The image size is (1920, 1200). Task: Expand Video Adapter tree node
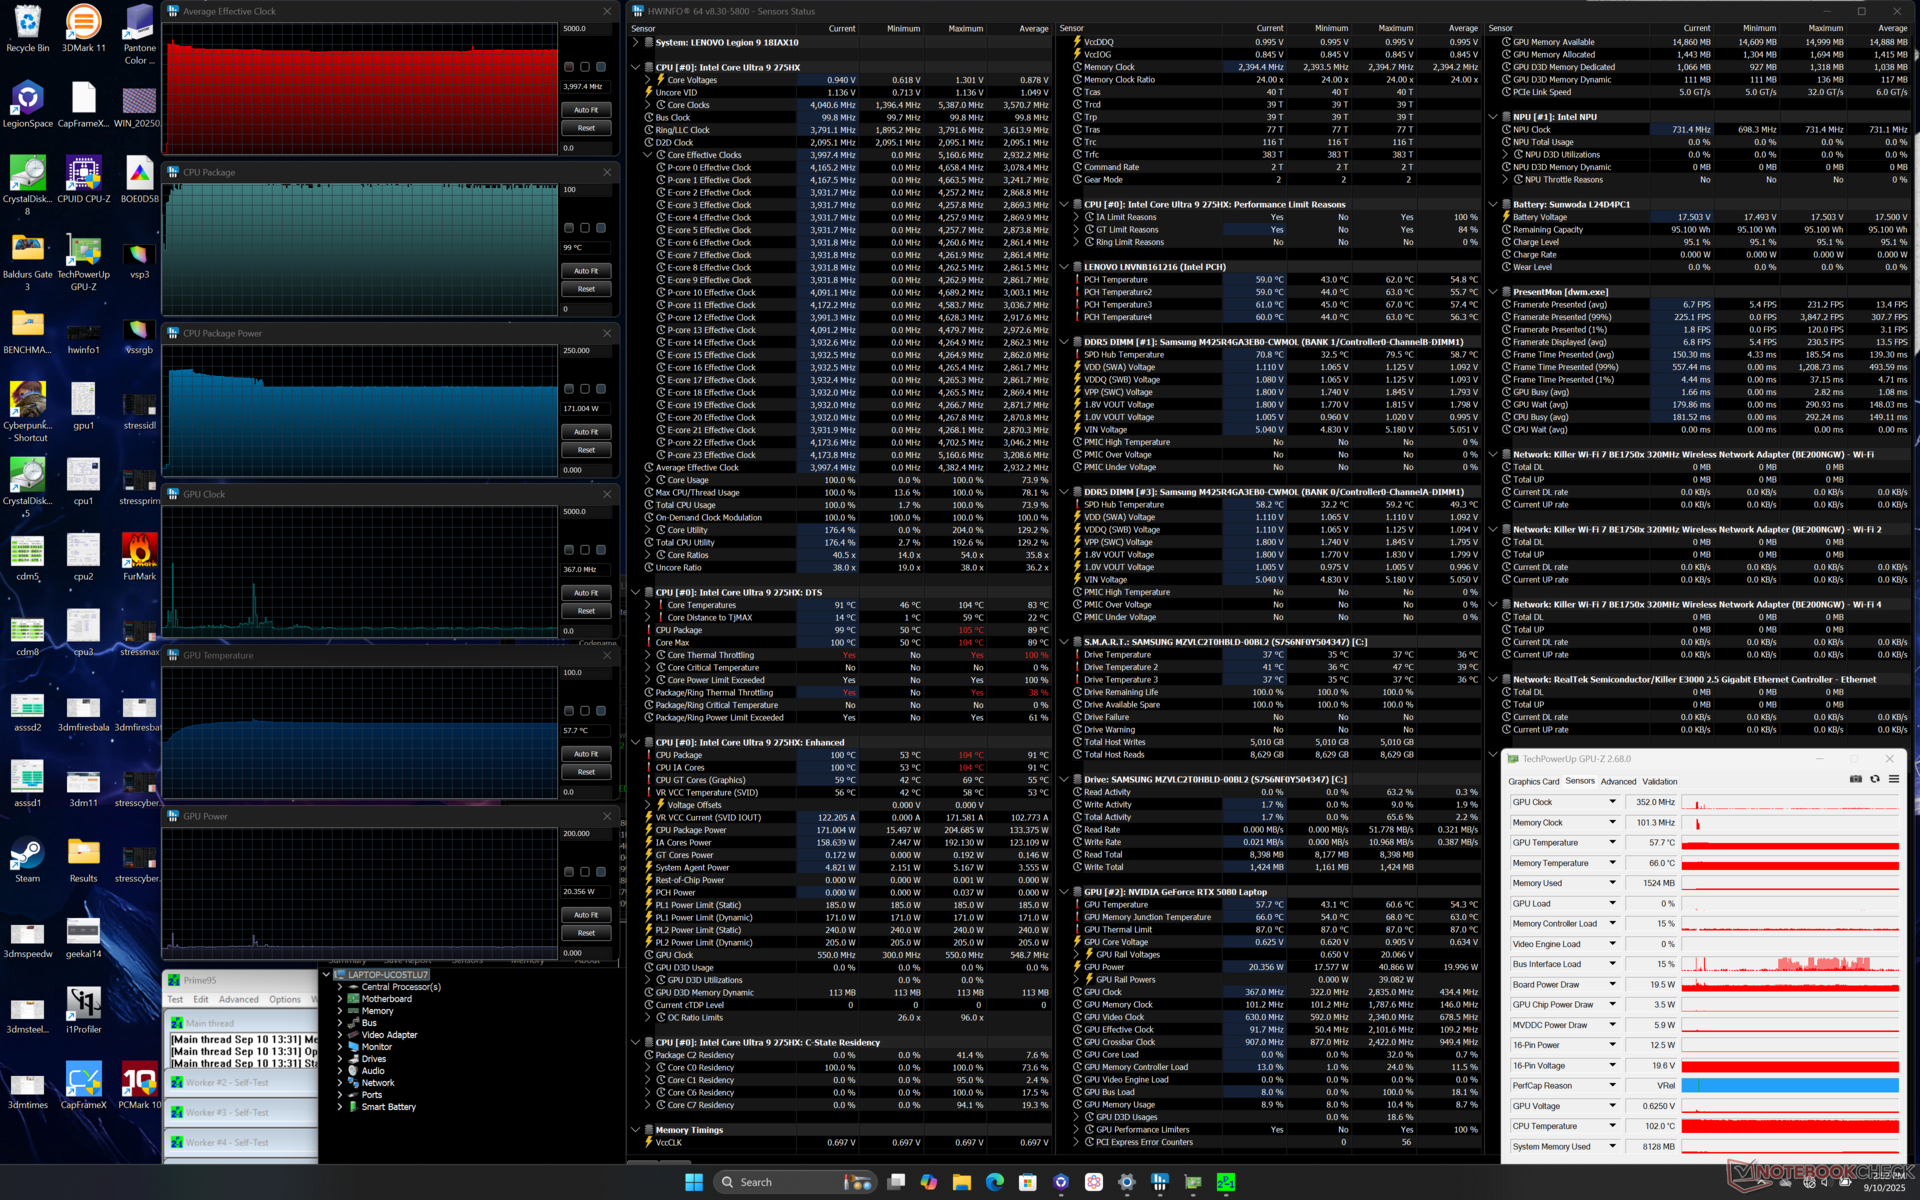340,1035
